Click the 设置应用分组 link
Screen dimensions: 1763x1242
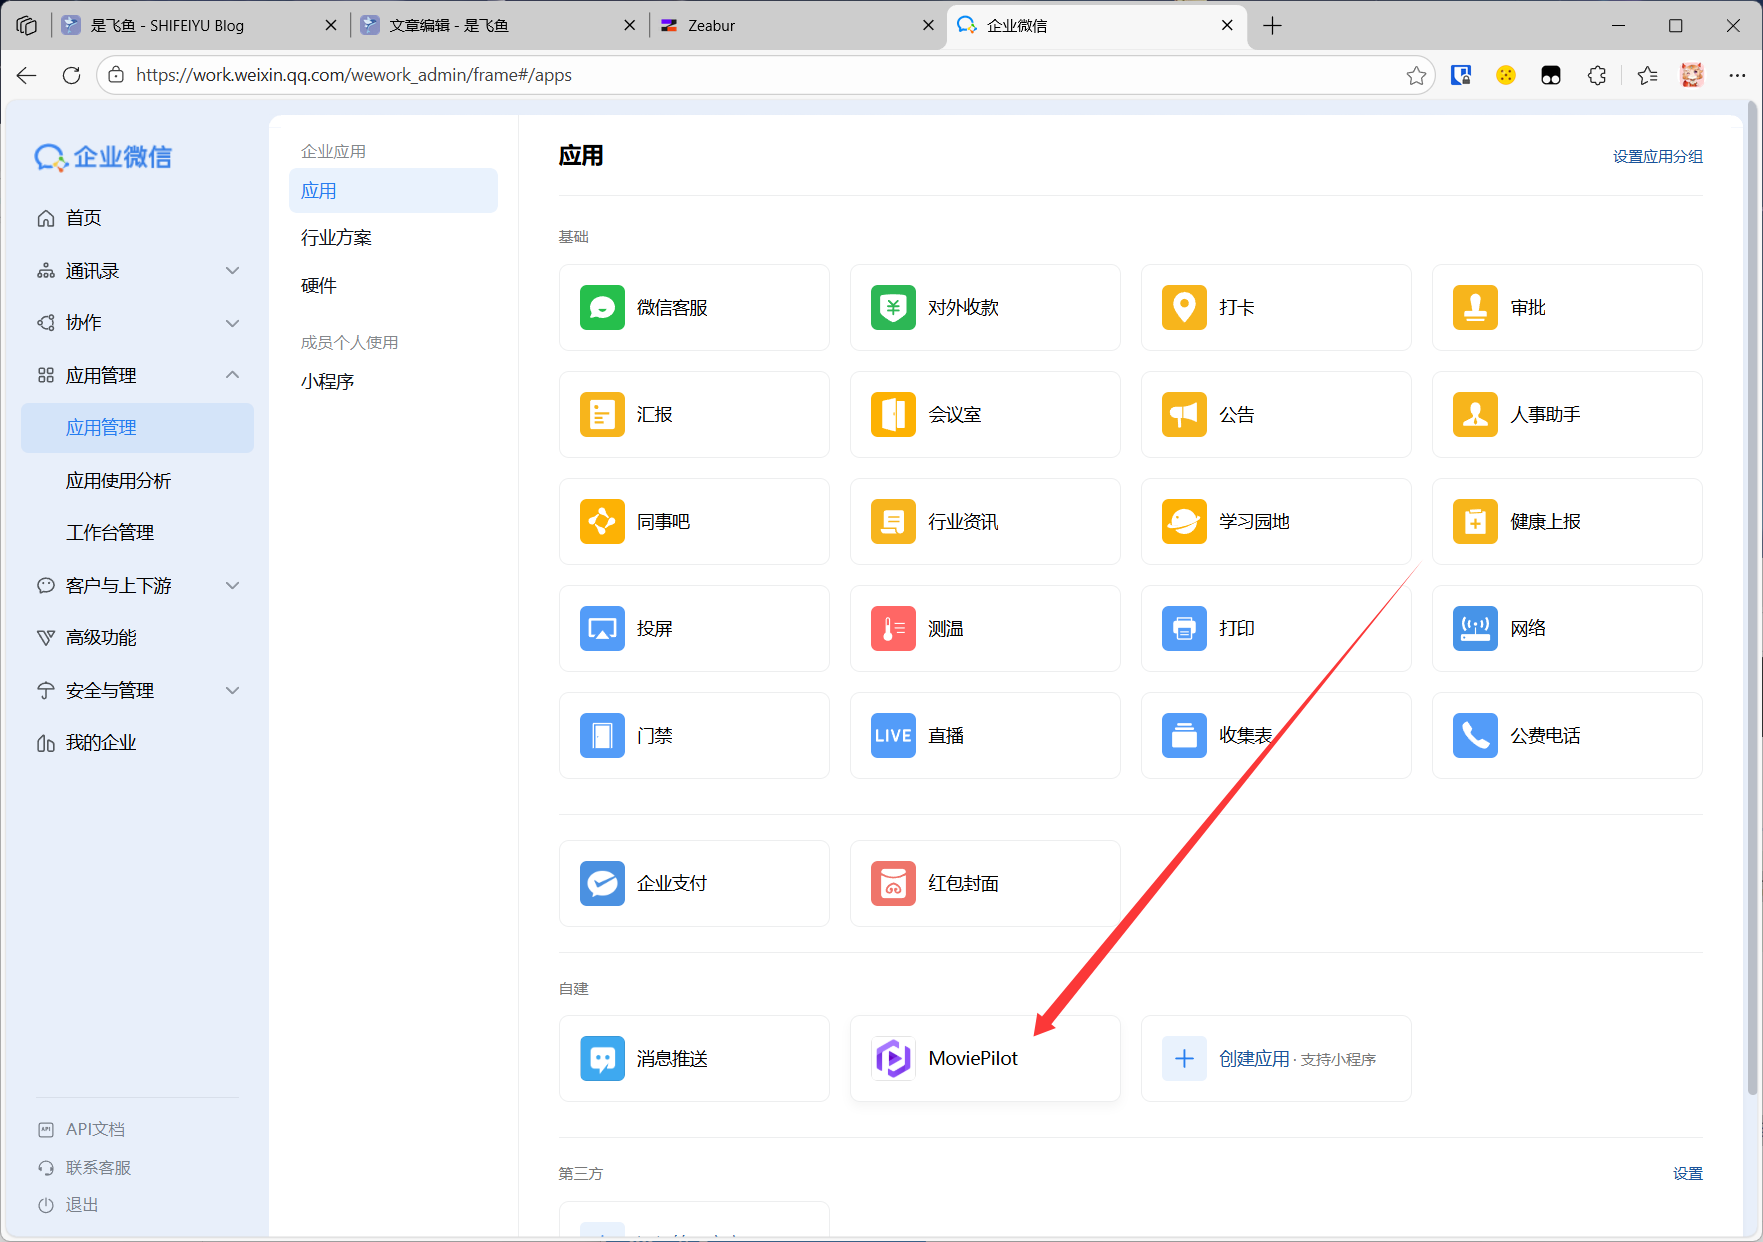(1657, 156)
